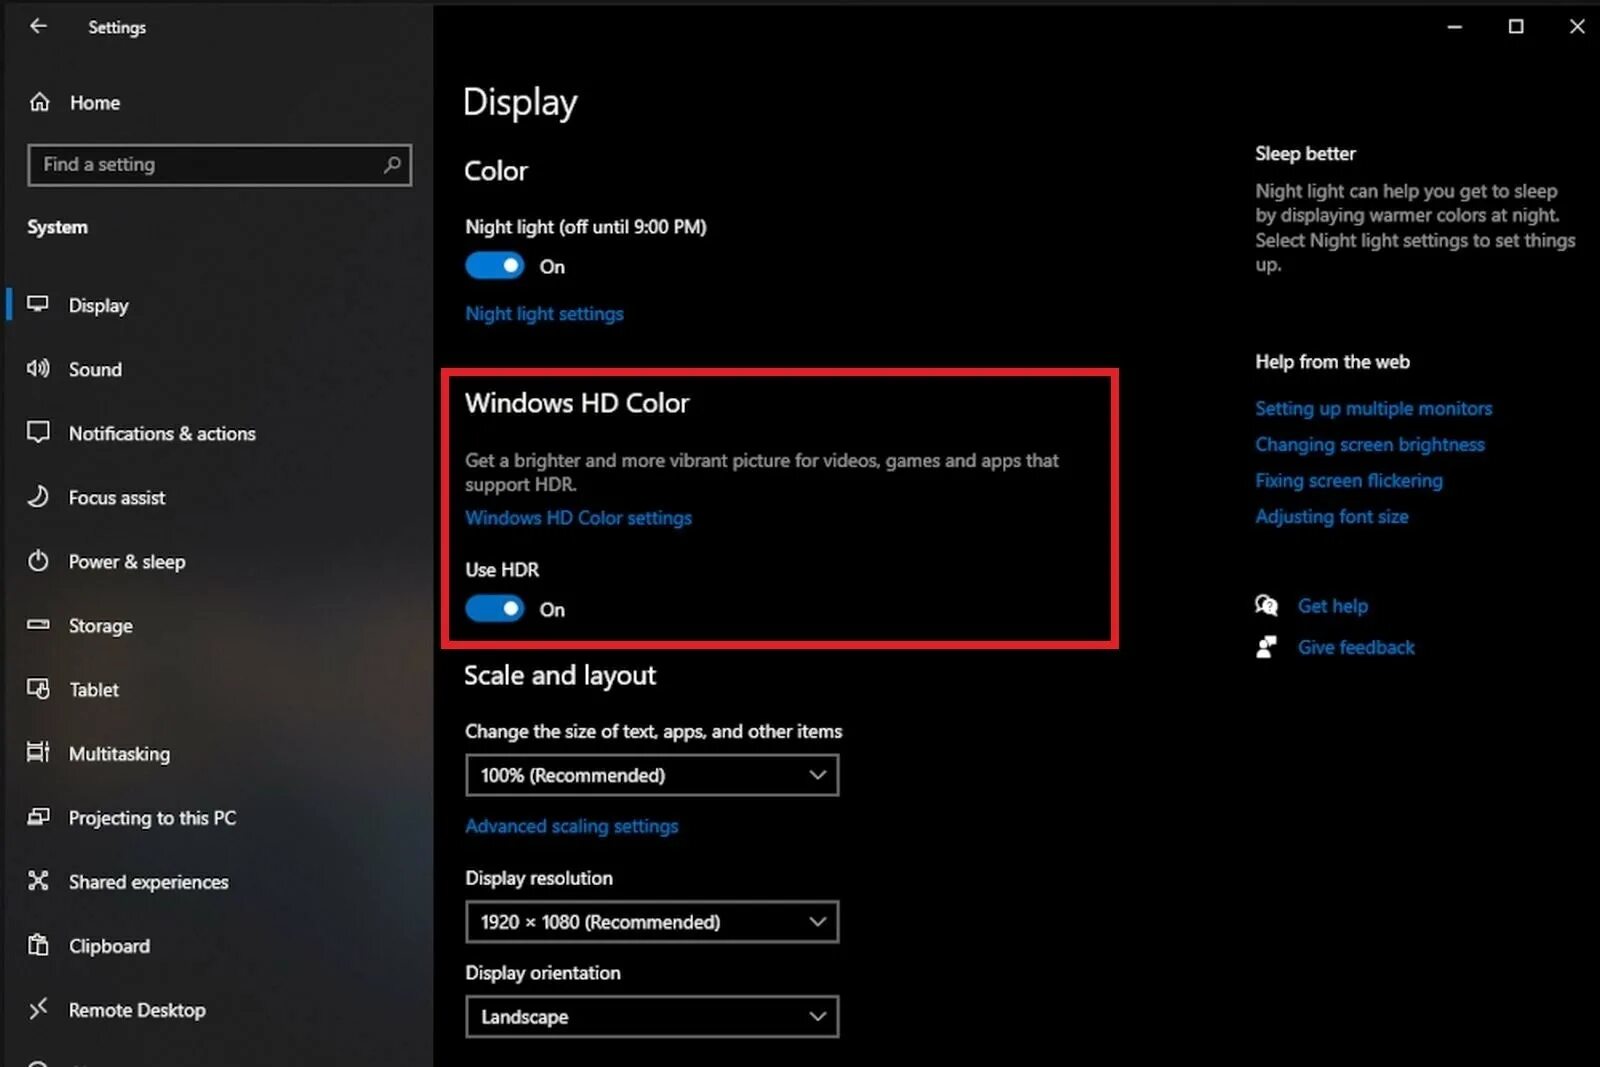
Task: Focus the Find a setting field
Action: tap(220, 165)
